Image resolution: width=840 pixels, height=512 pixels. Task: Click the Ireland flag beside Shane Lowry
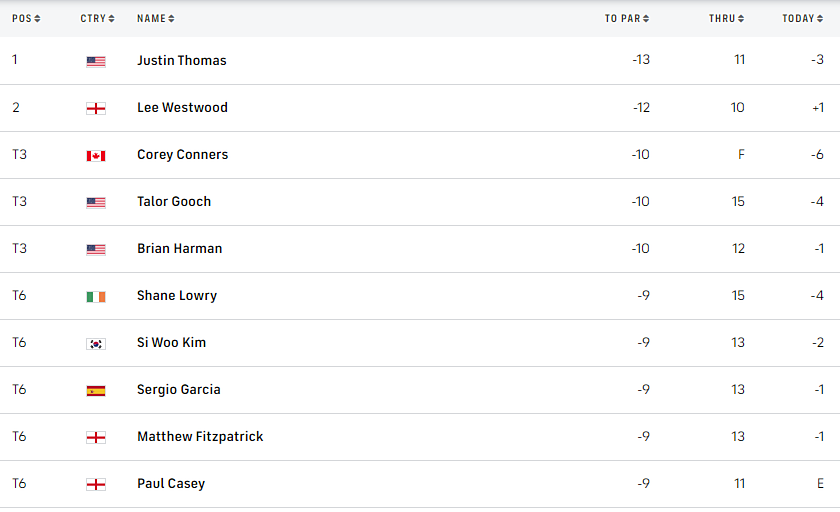pyautogui.click(x=96, y=296)
